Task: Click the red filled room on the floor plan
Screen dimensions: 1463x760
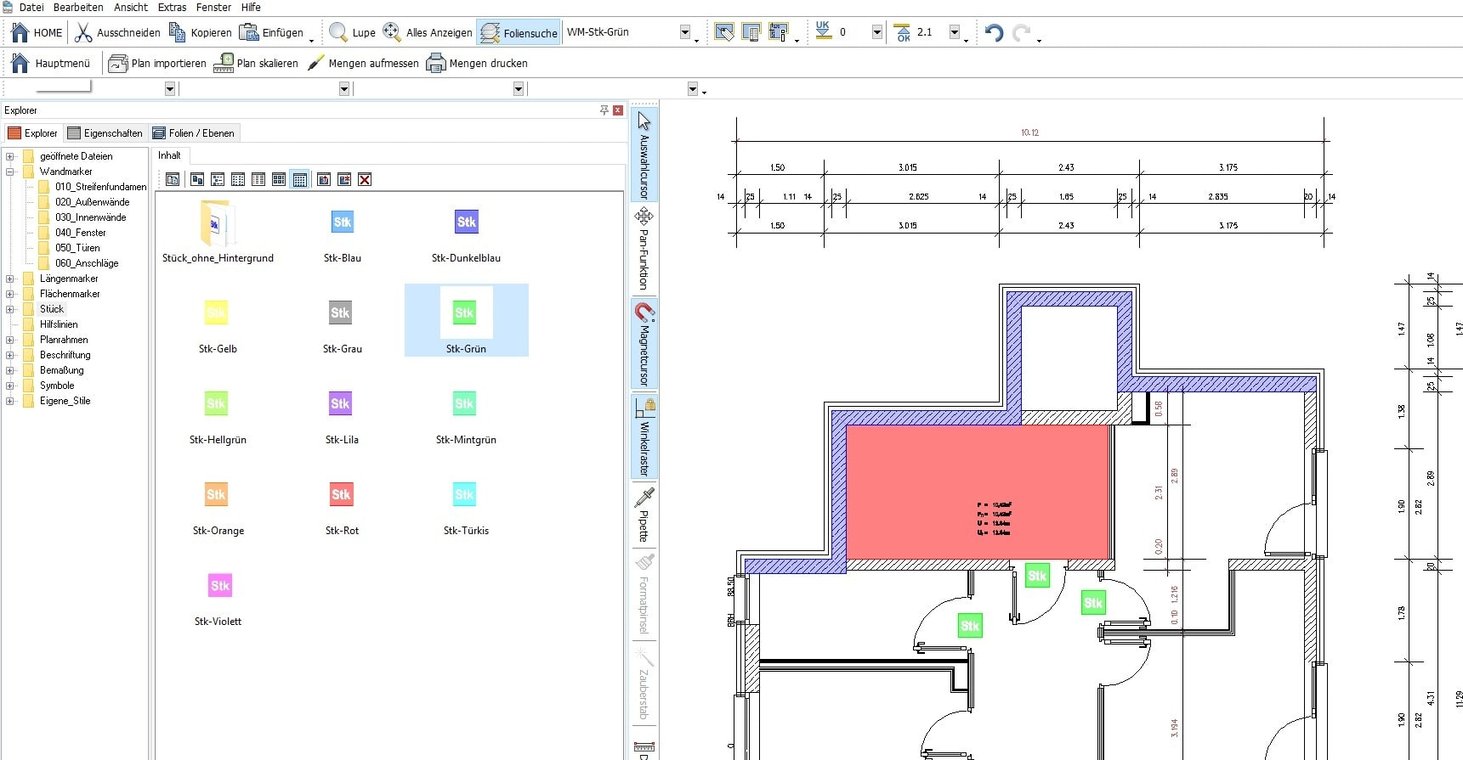Action: coord(978,491)
